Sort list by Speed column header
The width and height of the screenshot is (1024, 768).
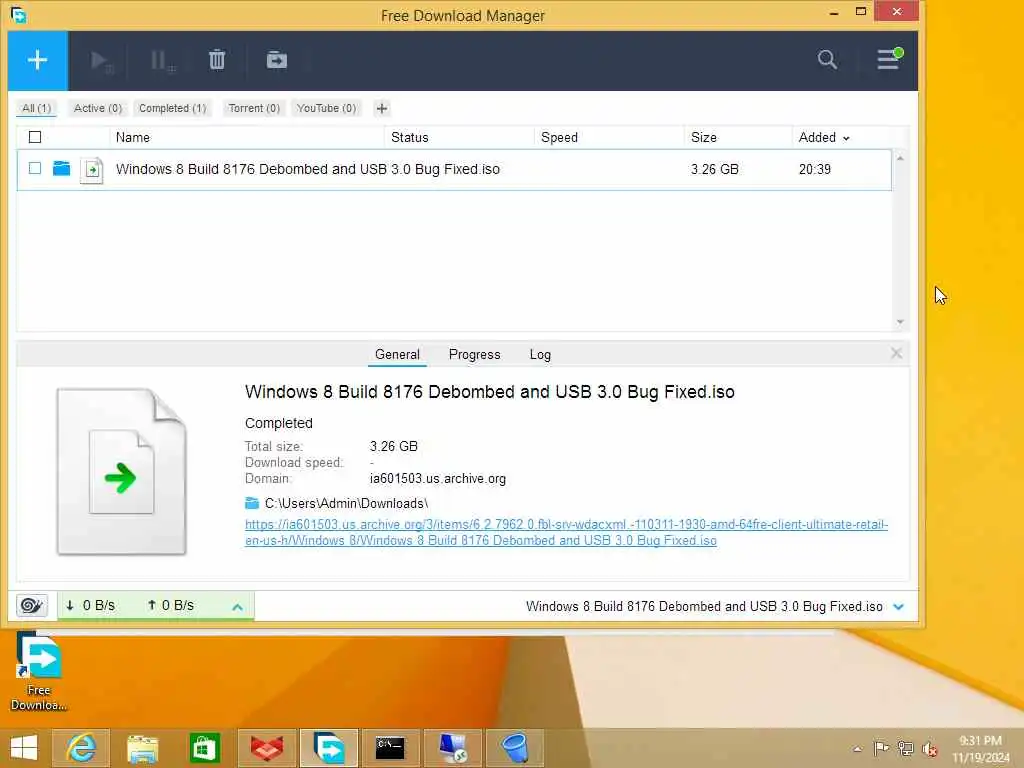(x=559, y=137)
